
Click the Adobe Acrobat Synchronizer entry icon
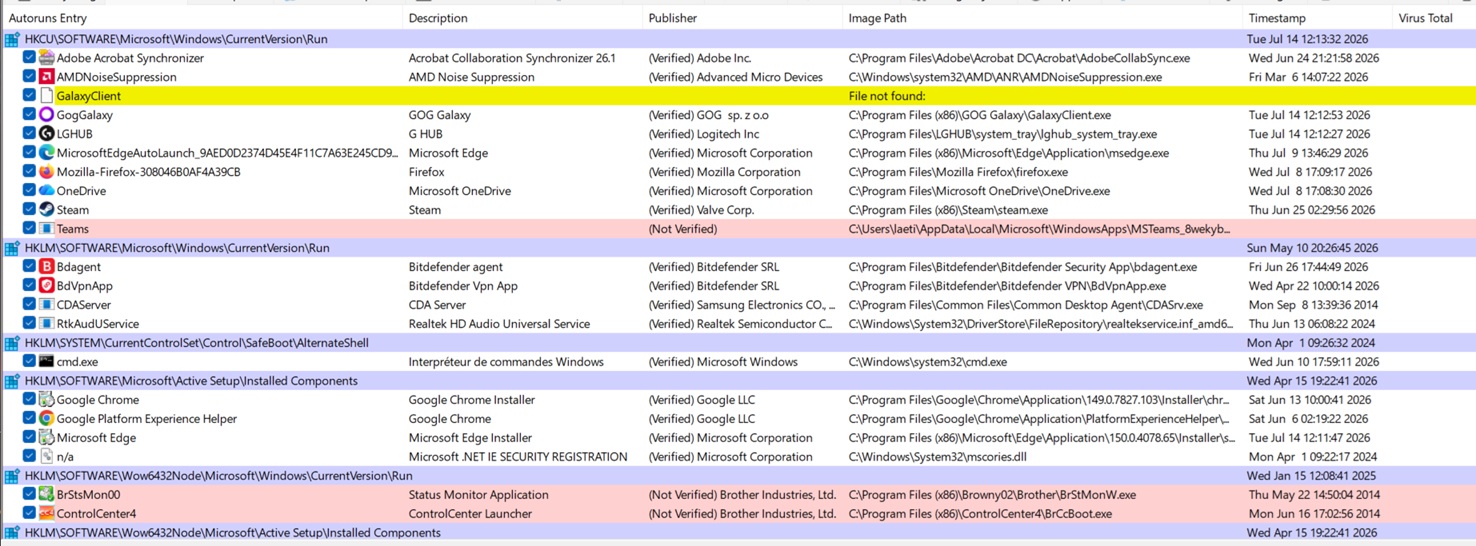tap(46, 58)
